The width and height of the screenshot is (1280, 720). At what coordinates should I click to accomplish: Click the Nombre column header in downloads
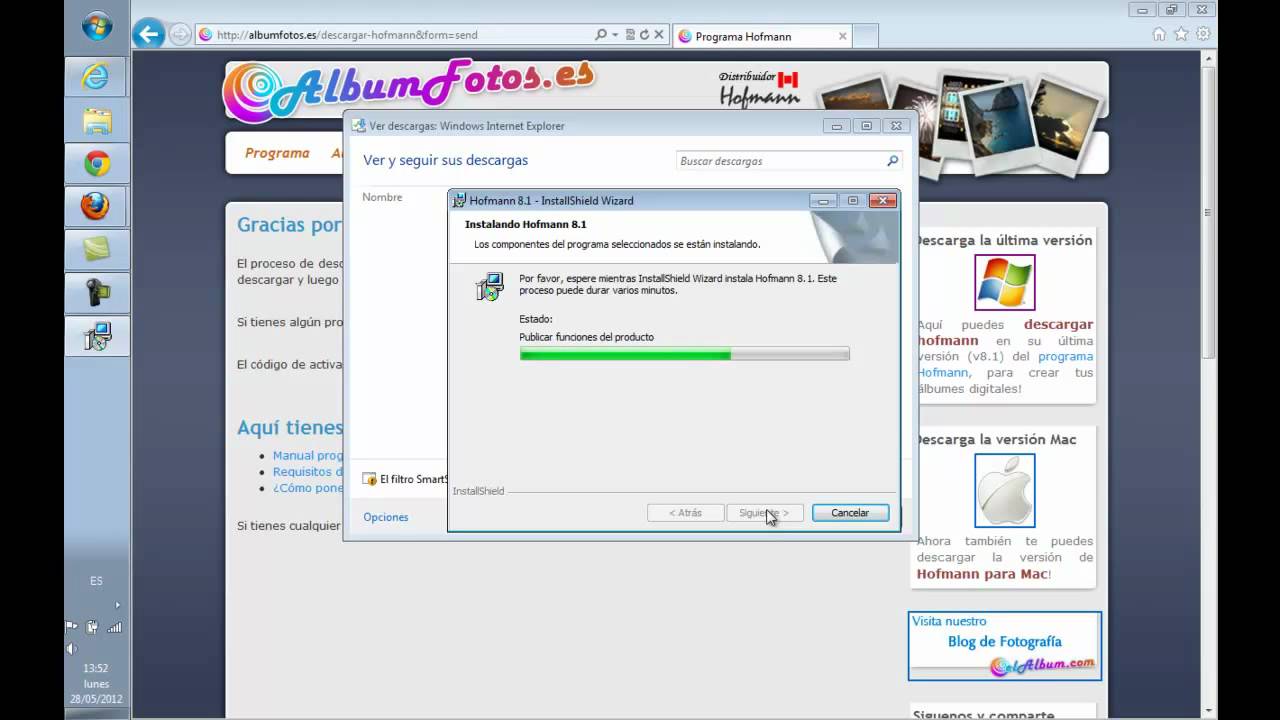pos(382,197)
